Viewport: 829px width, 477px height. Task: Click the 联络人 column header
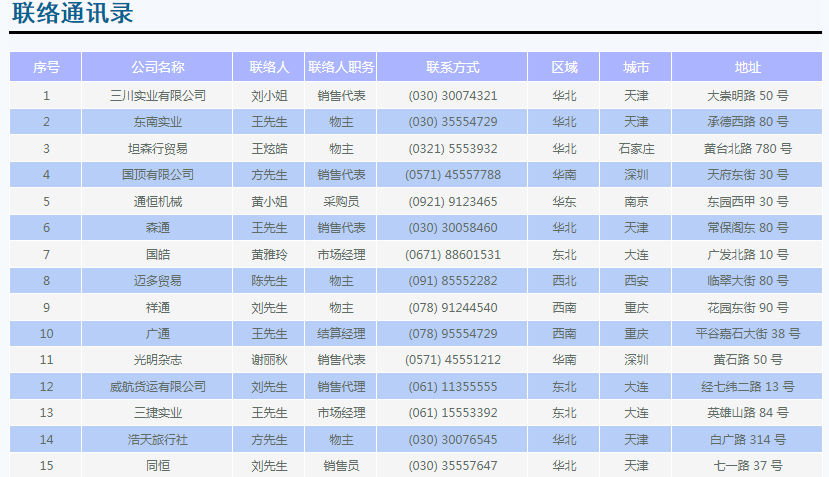pyautogui.click(x=269, y=67)
